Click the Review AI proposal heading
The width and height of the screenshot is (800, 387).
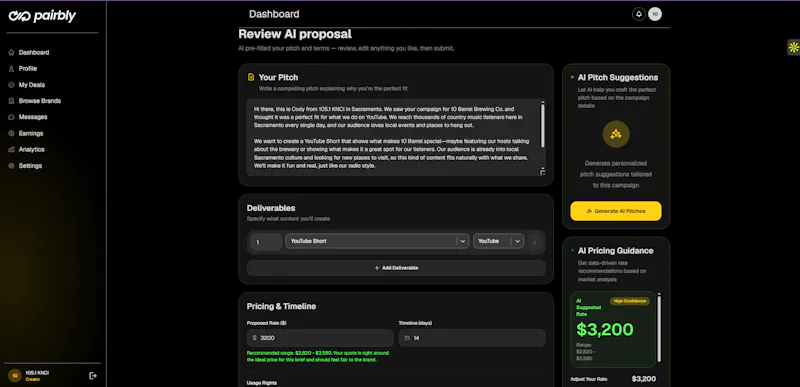tap(295, 34)
